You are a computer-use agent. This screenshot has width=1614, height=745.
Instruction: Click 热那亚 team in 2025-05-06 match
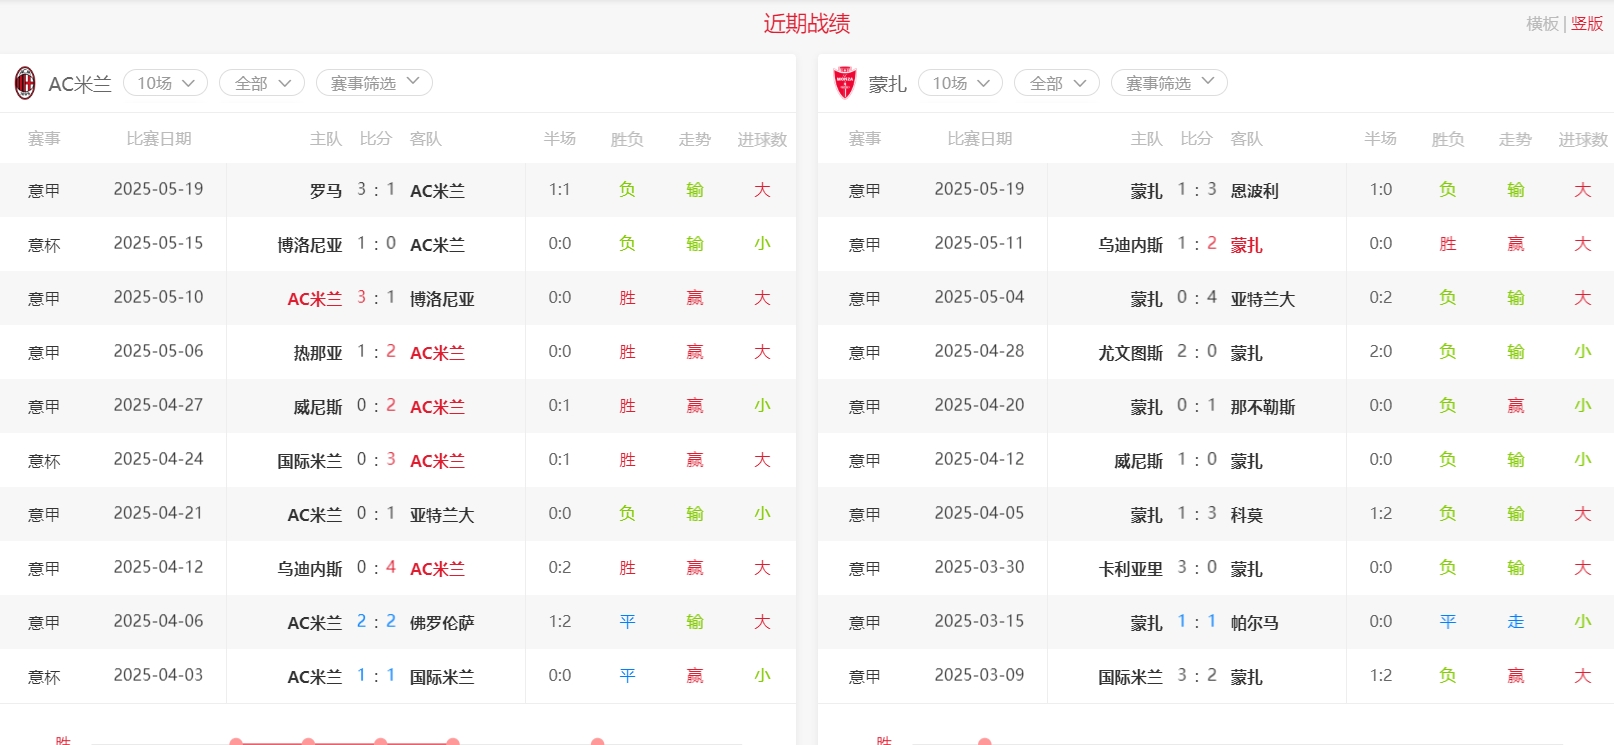318,353
